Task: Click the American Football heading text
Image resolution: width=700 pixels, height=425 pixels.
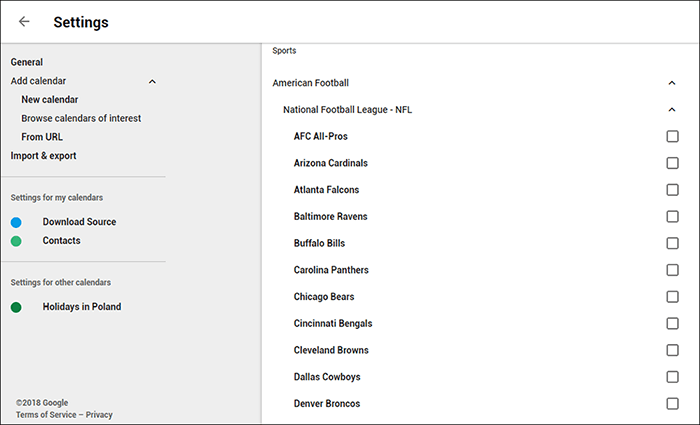Action: click(311, 83)
